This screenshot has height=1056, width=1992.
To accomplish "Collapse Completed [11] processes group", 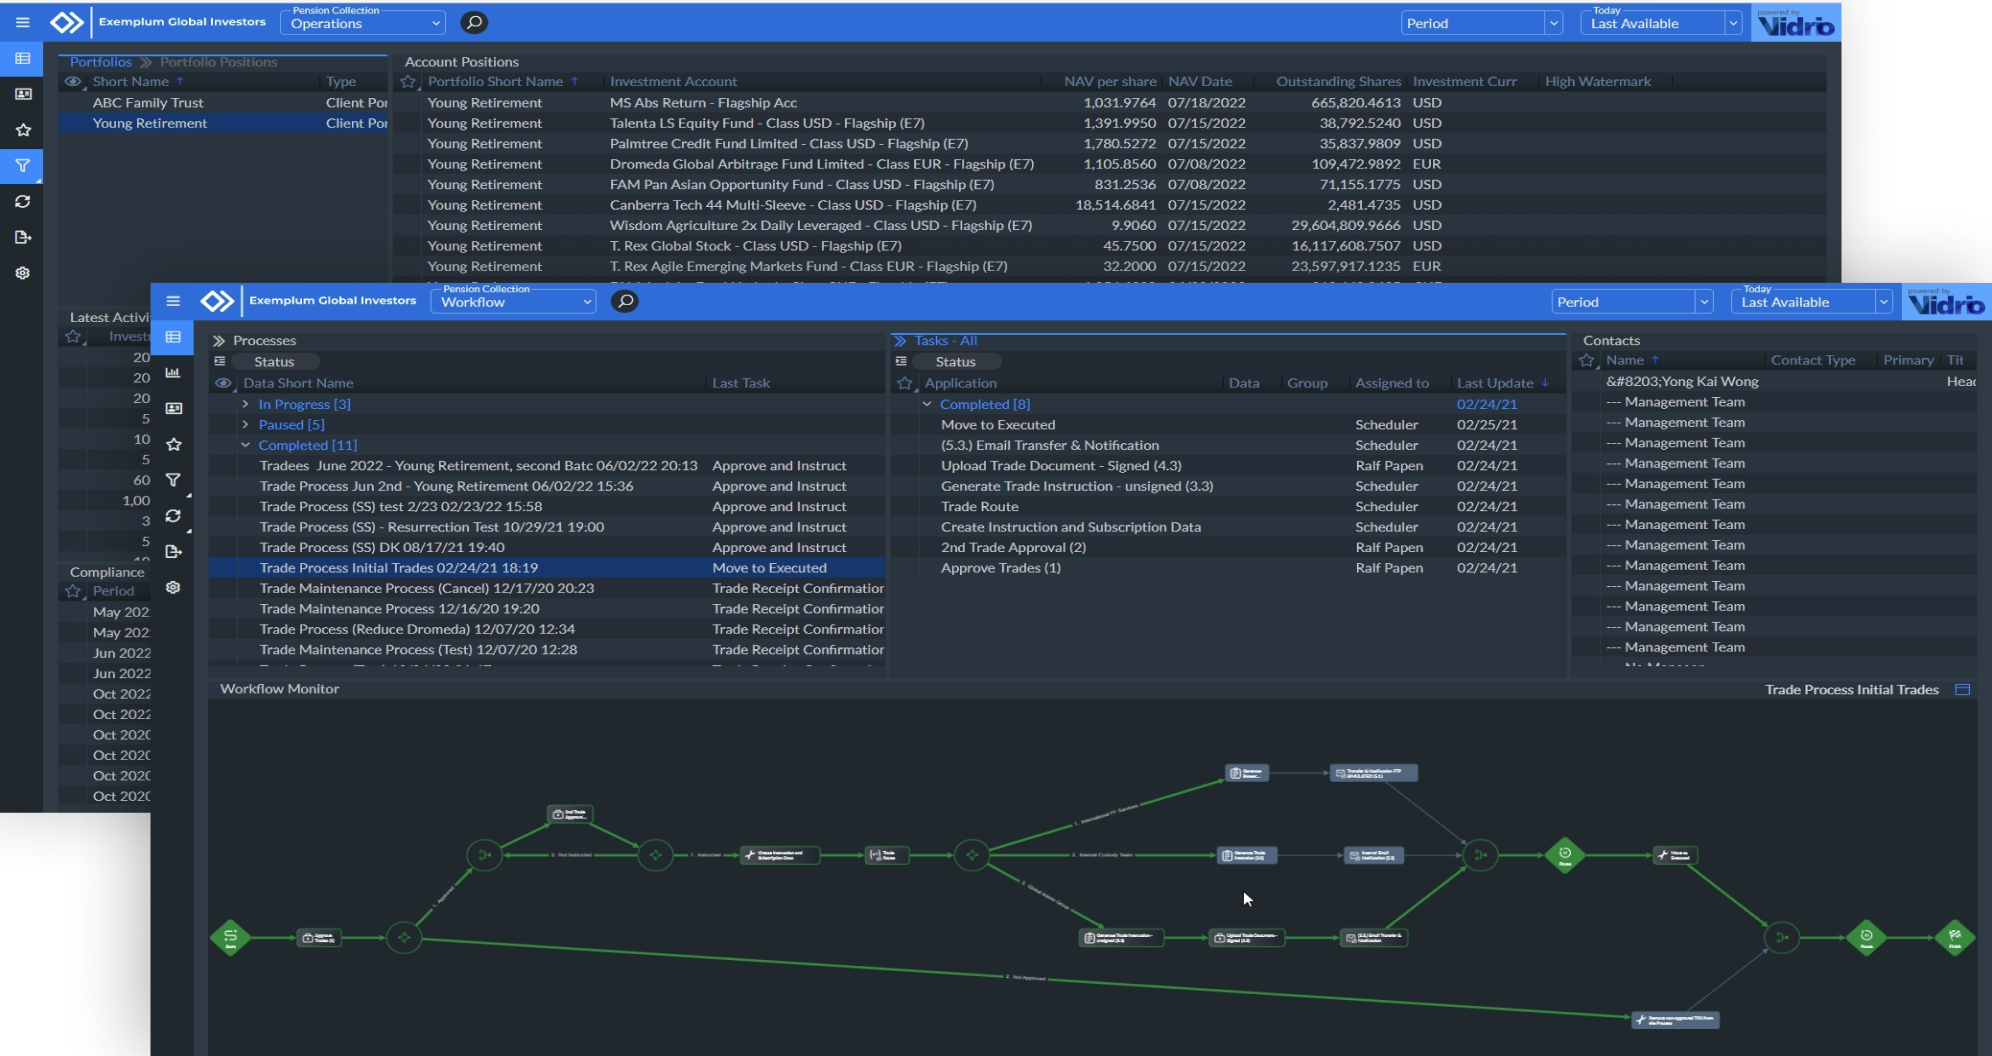I will point(246,445).
